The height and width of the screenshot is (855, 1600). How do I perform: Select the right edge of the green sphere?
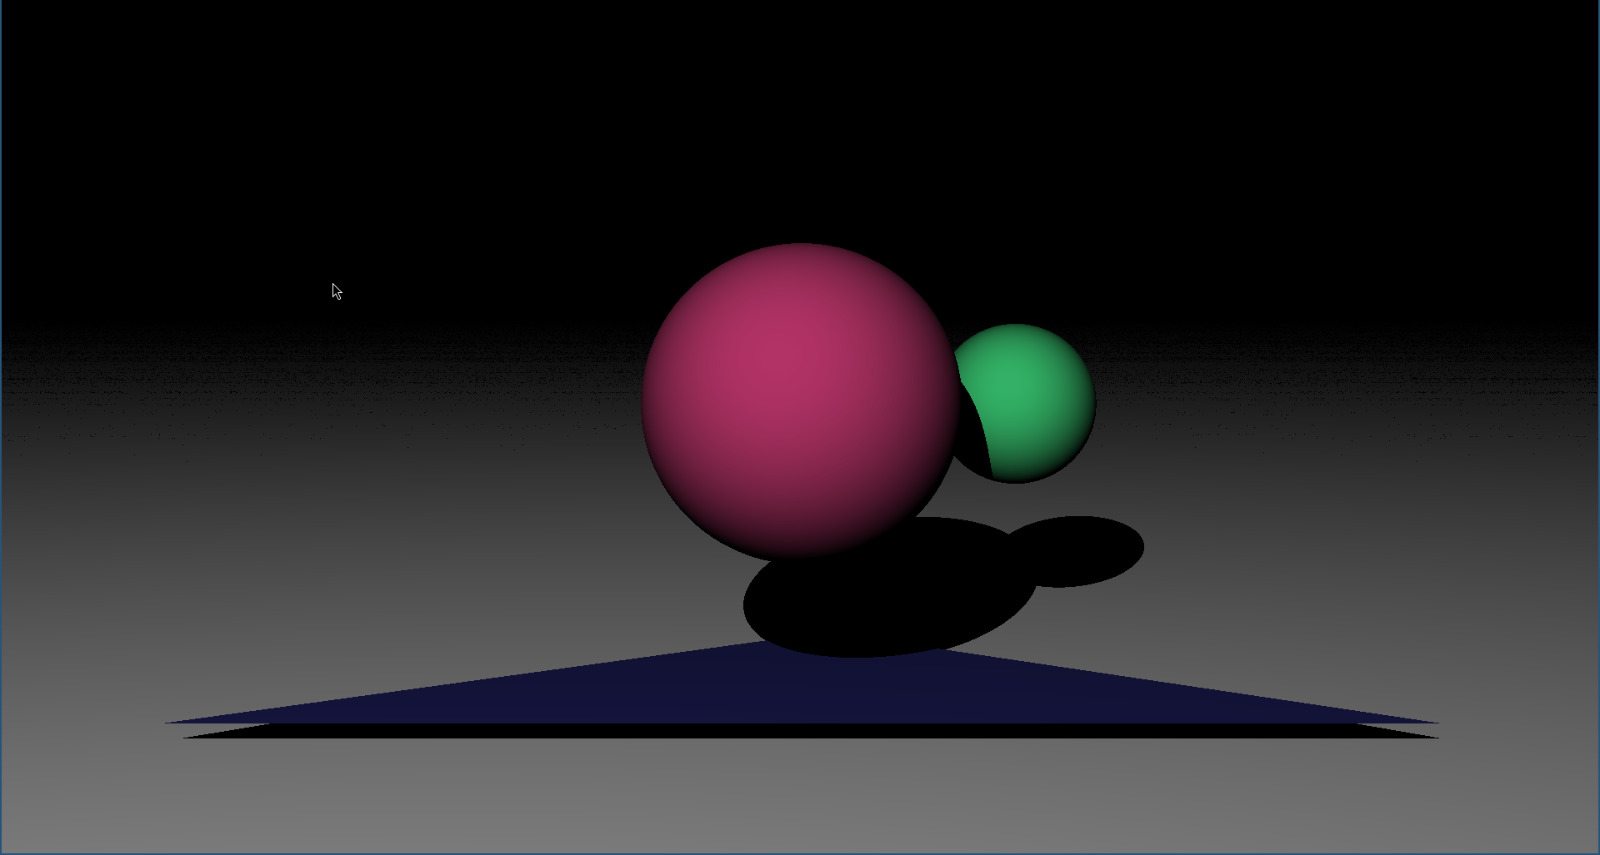[x=1092, y=403]
